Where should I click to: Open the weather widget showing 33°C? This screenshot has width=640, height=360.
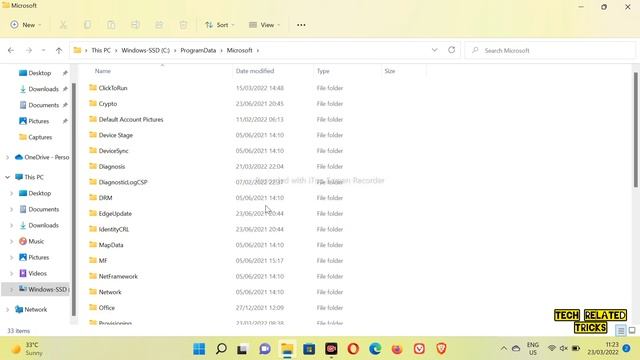pos(27,349)
